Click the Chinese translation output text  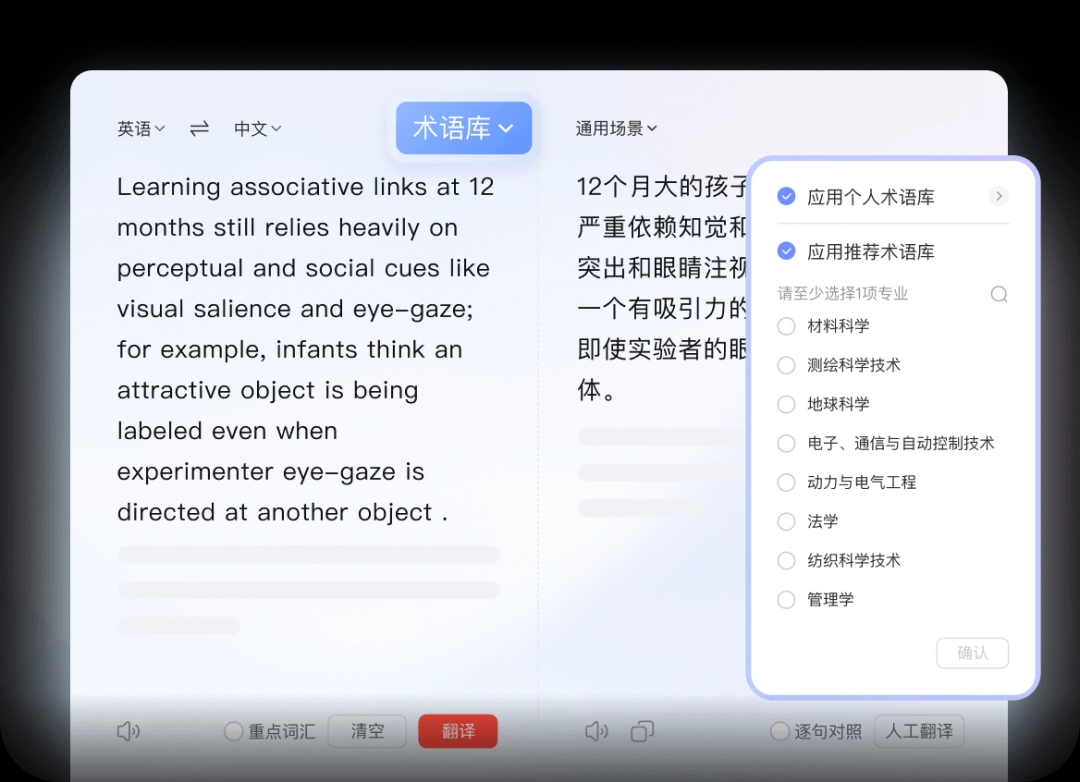pyautogui.click(x=661, y=288)
